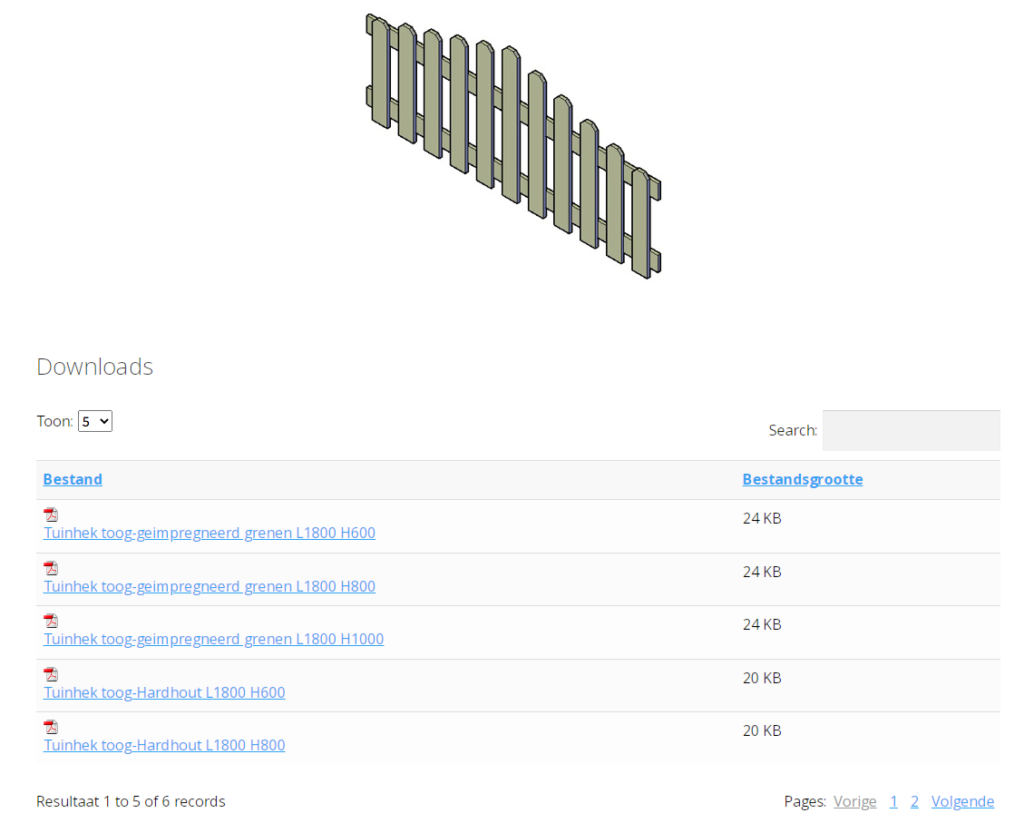Open the Toon records-per-page dropdown
The image size is (1024, 823).
point(95,421)
